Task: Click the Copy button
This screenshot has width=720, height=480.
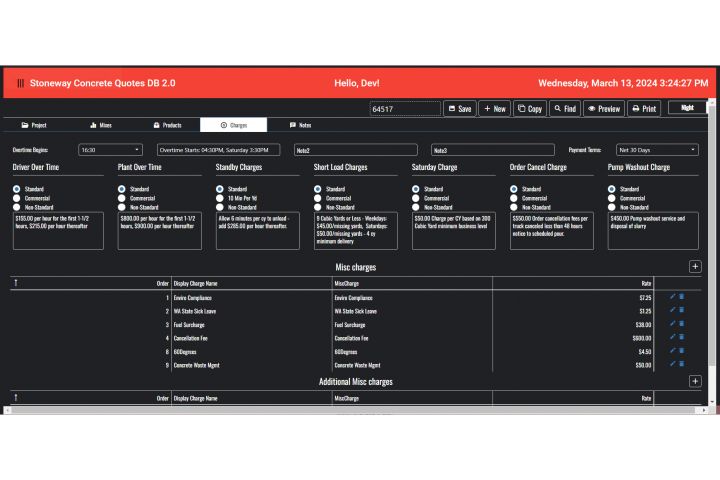Action: pos(530,109)
